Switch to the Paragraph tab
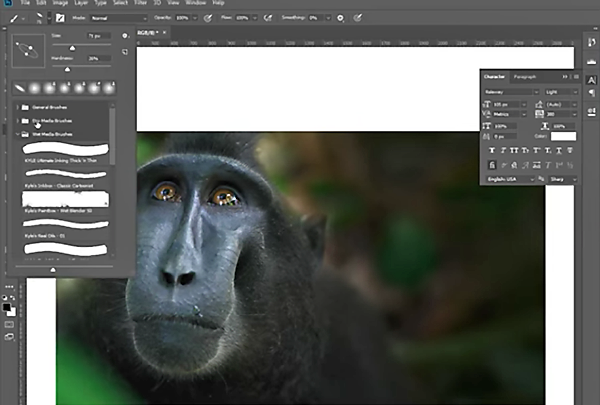 coord(525,77)
